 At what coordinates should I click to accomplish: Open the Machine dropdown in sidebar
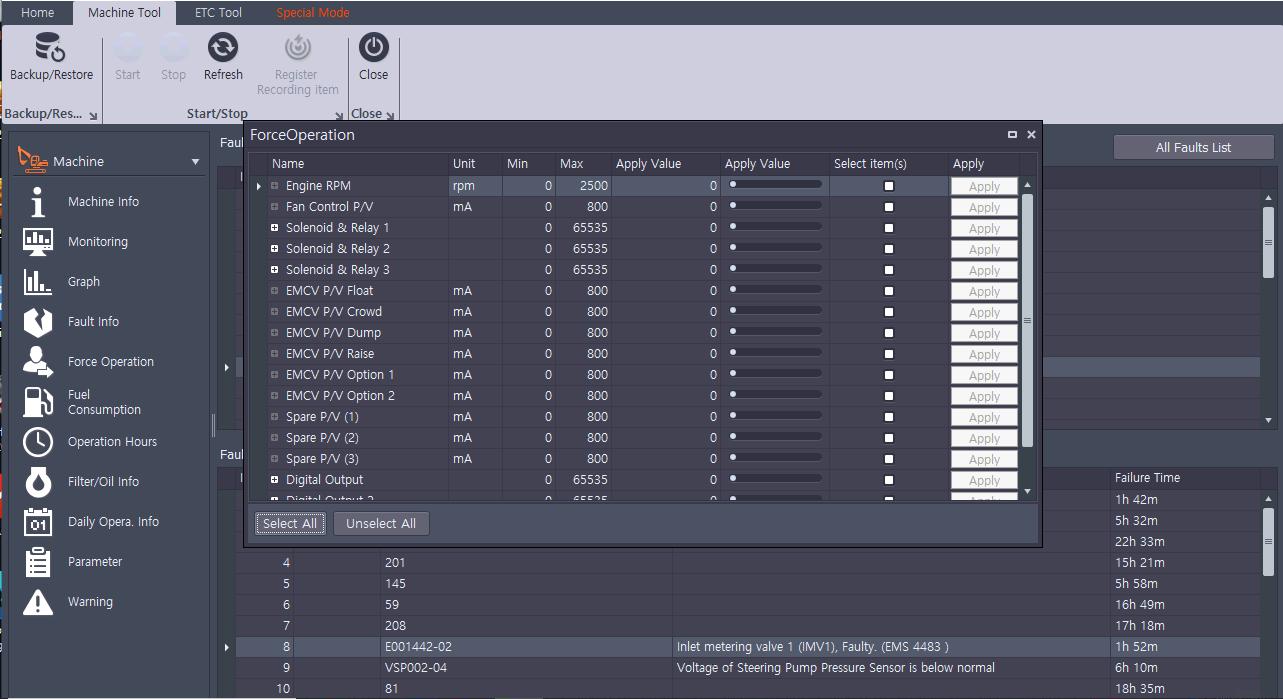[195, 162]
